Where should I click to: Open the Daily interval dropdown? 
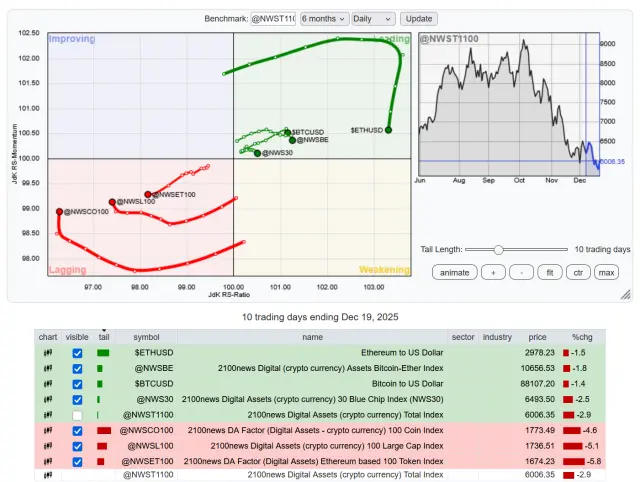tap(373, 19)
